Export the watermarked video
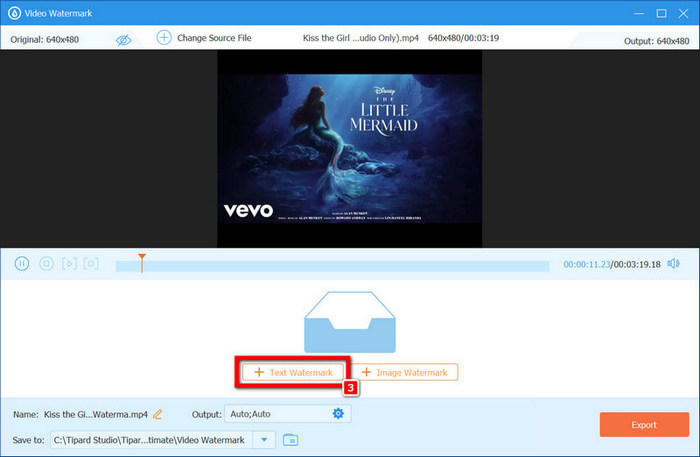700x457 pixels. [x=644, y=424]
